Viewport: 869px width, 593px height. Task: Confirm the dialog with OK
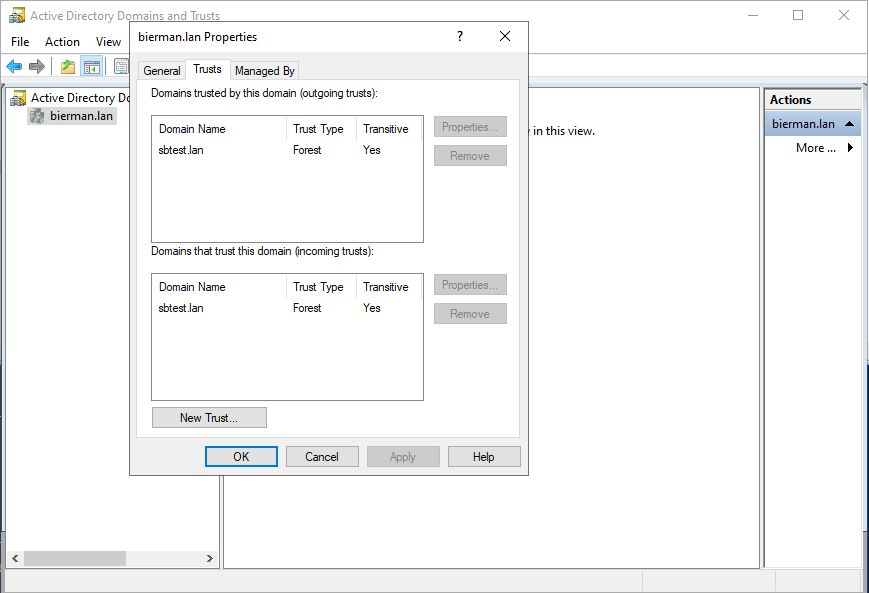(x=241, y=457)
